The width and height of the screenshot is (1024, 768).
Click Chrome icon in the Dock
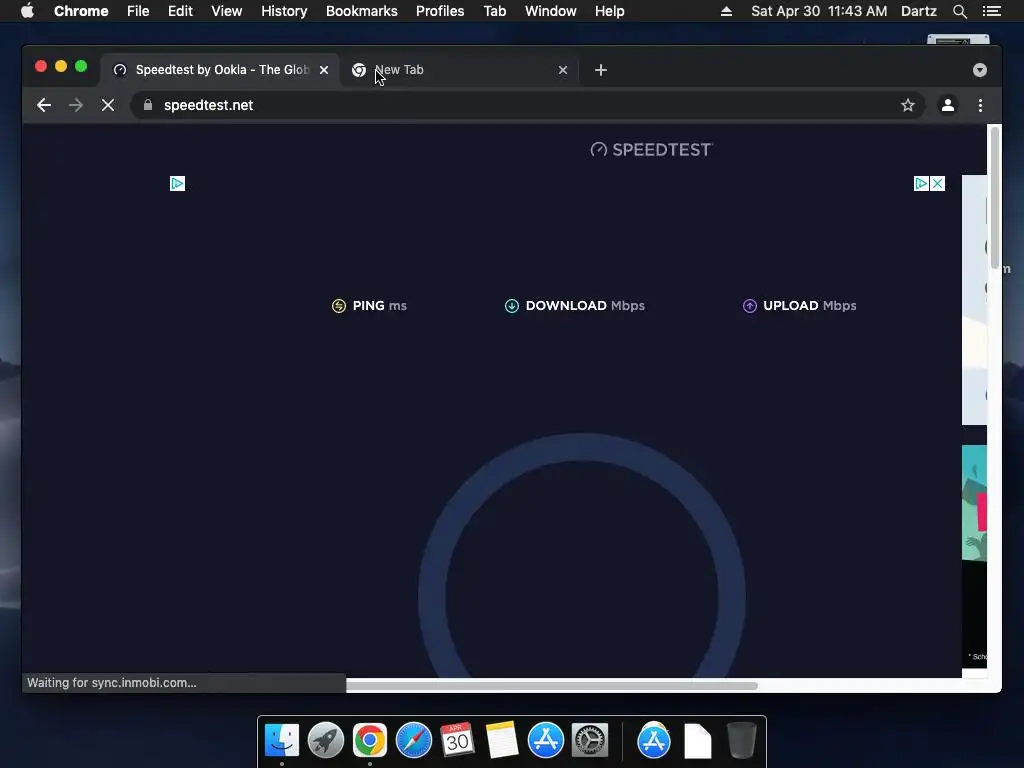[x=370, y=741]
